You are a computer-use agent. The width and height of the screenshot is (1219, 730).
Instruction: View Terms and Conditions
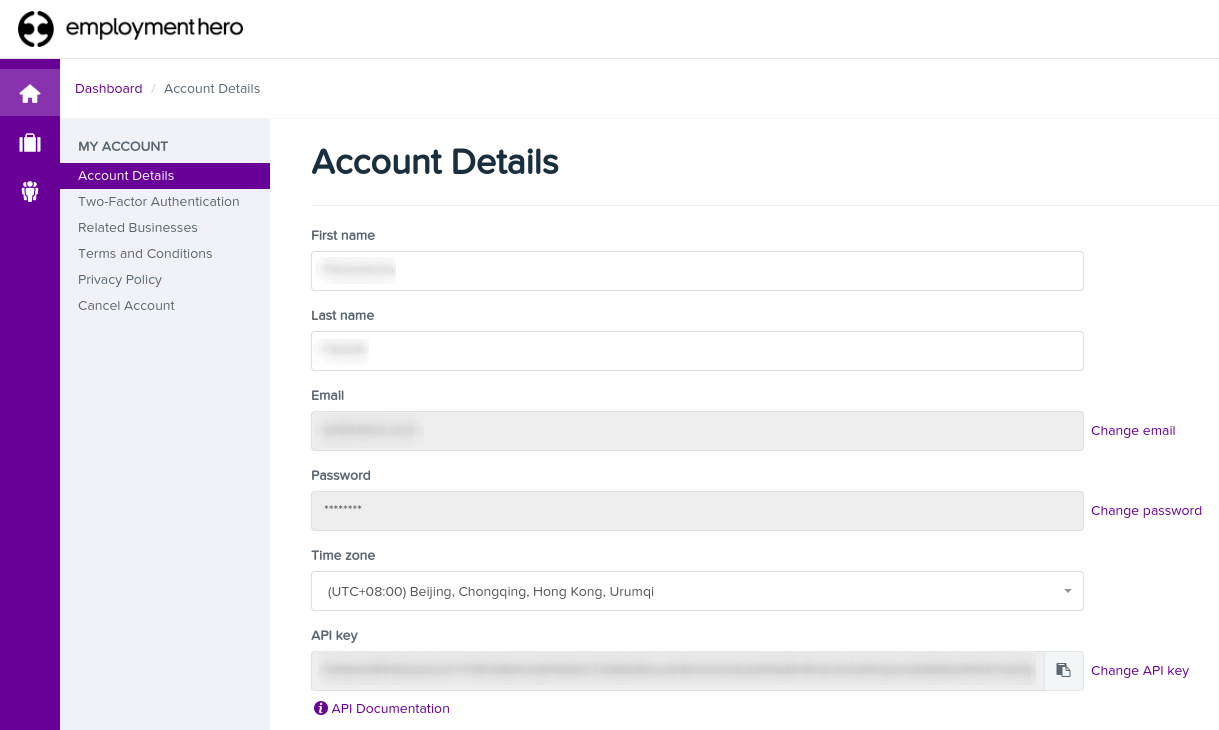pyautogui.click(x=145, y=253)
